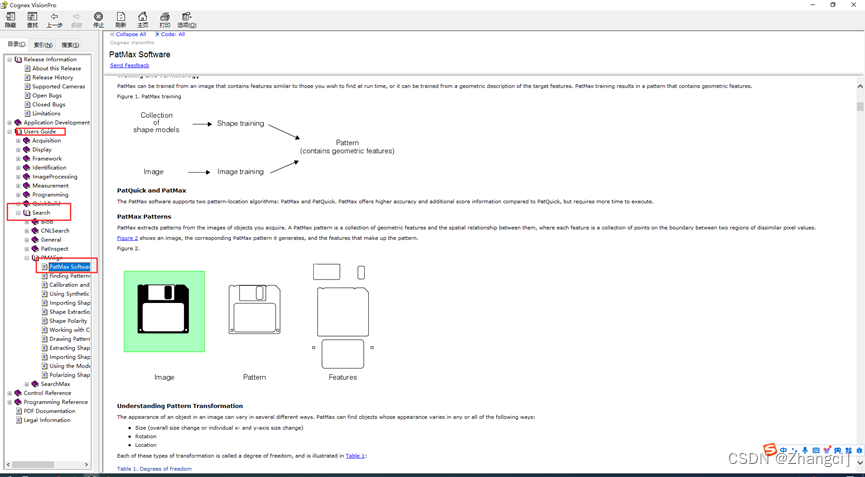Switch to the 索引 (Index) tab
The width and height of the screenshot is (865, 477).
click(42, 45)
